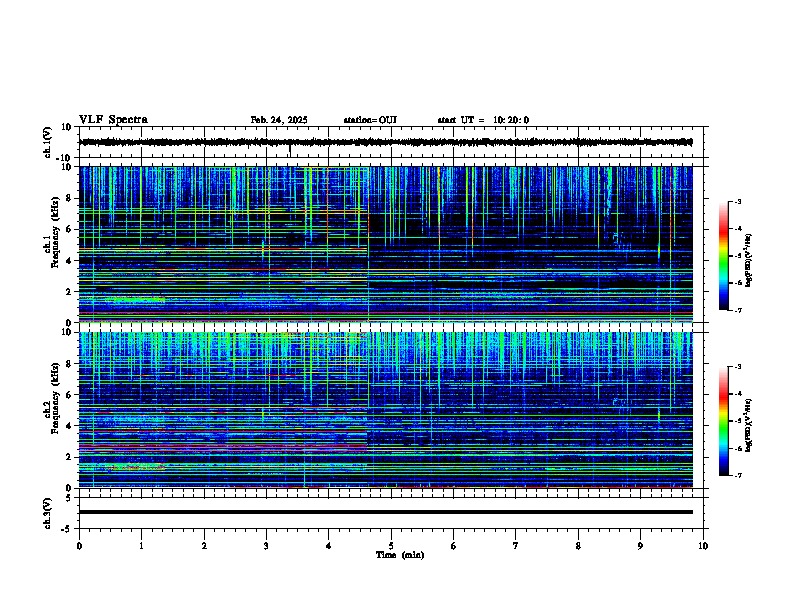Click the "0" tick on the time axis
Viewport: 792px width, 612px height.
pyautogui.click(x=79, y=546)
